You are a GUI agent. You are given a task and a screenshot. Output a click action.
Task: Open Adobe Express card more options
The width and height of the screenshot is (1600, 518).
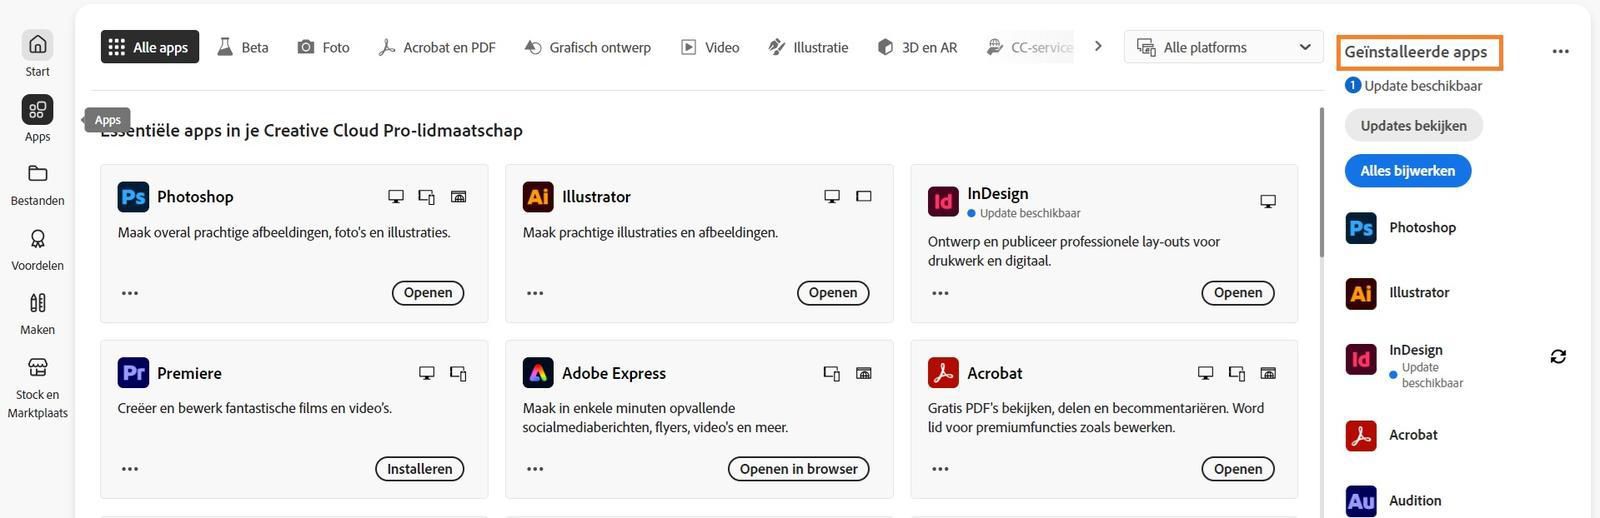tap(535, 469)
